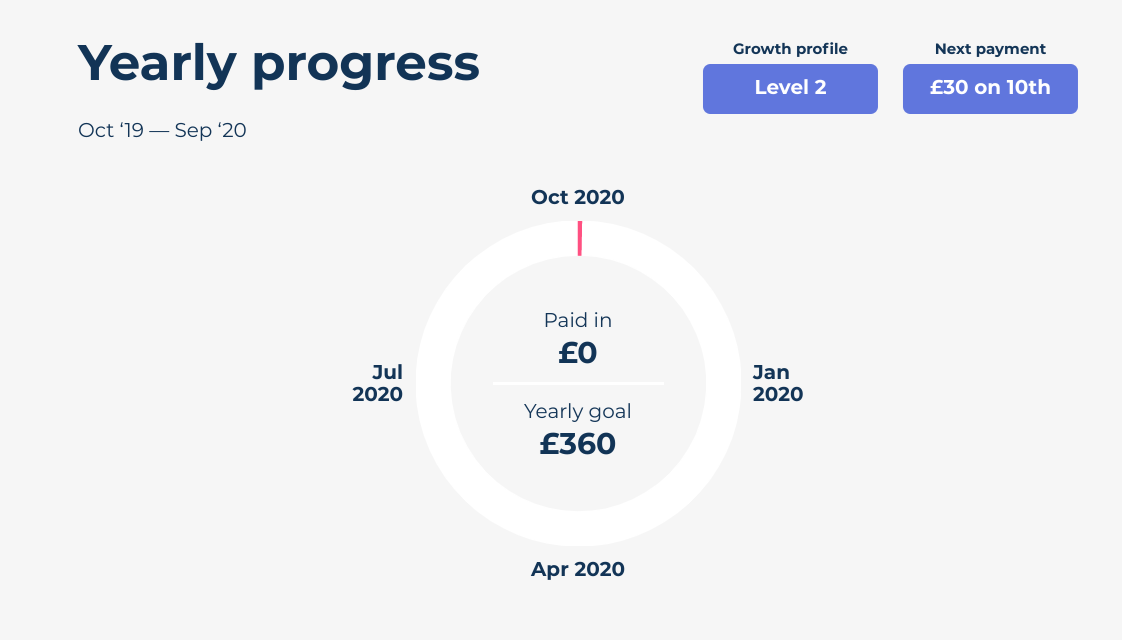Click the Next payment label
This screenshot has height=640, width=1122.
(x=990, y=49)
